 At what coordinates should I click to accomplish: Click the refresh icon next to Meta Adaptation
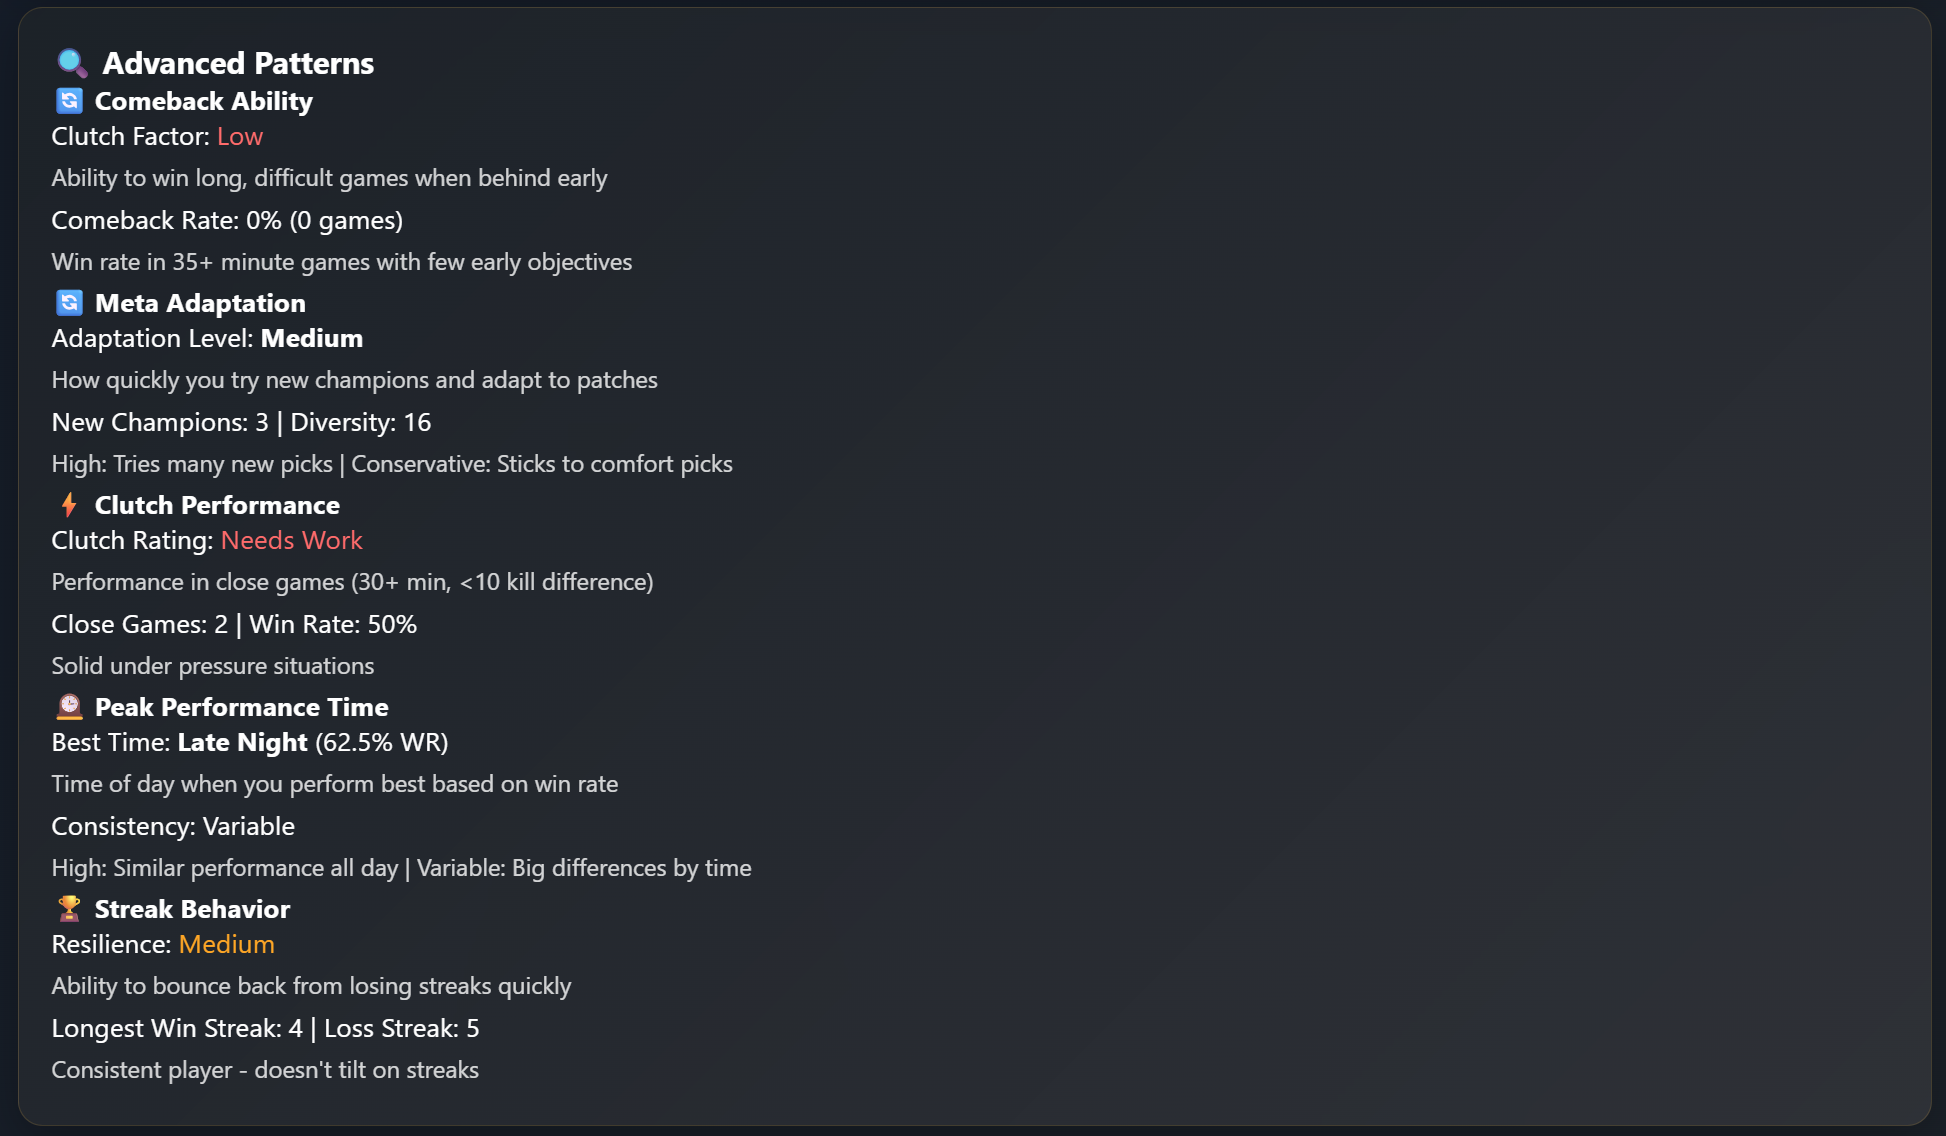click(69, 303)
